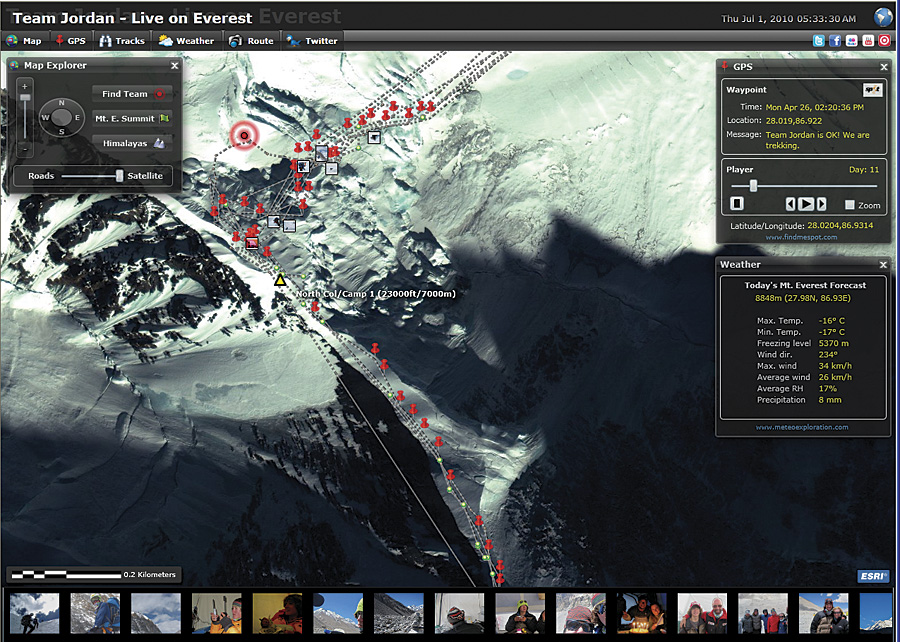The image size is (900, 642).
Task: Click the Satellite label on the basemap slider
Action: coord(145,176)
